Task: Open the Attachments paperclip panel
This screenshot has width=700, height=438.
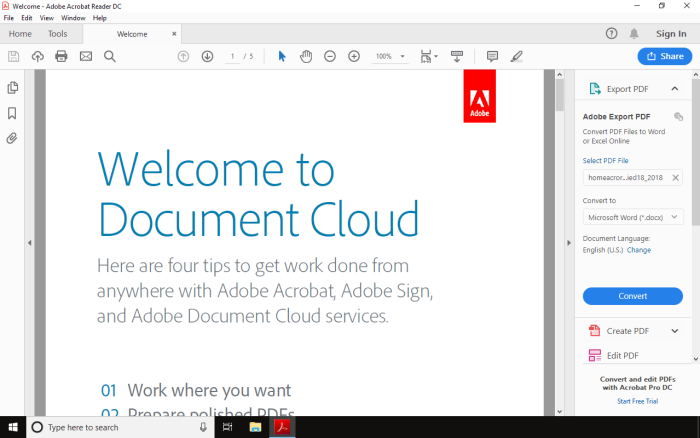Action: click(x=13, y=138)
